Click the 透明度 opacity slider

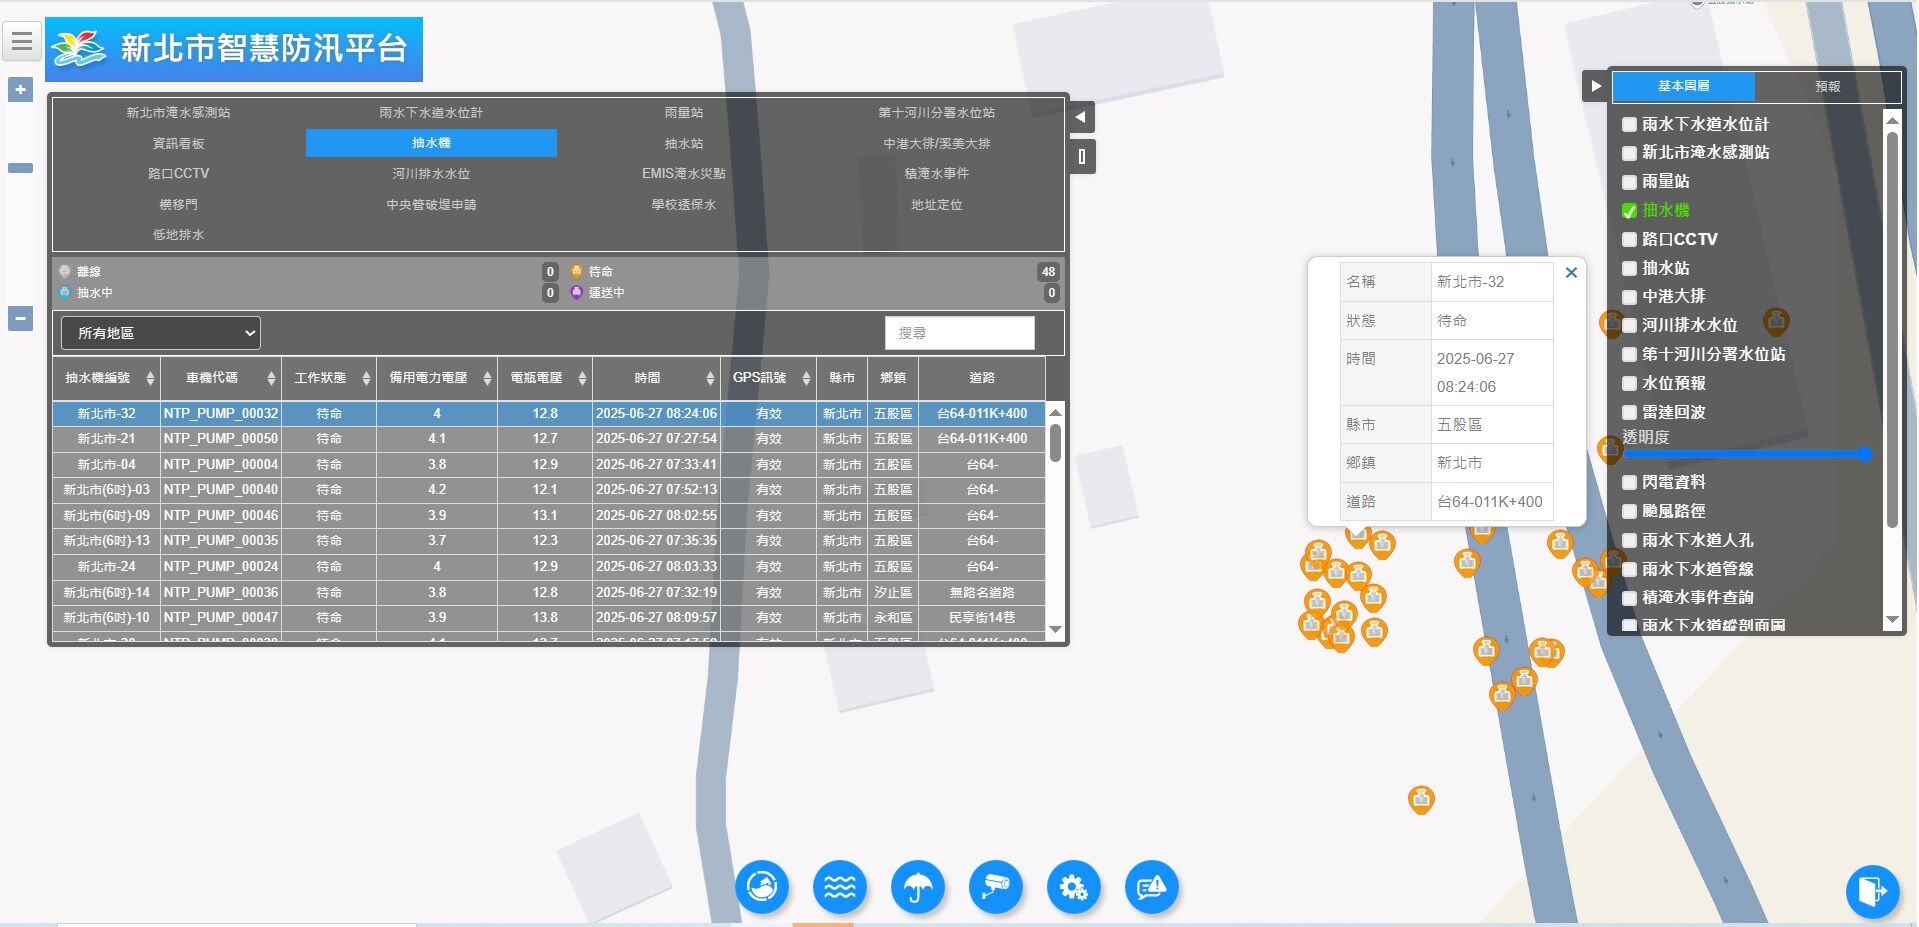[x=1745, y=454]
